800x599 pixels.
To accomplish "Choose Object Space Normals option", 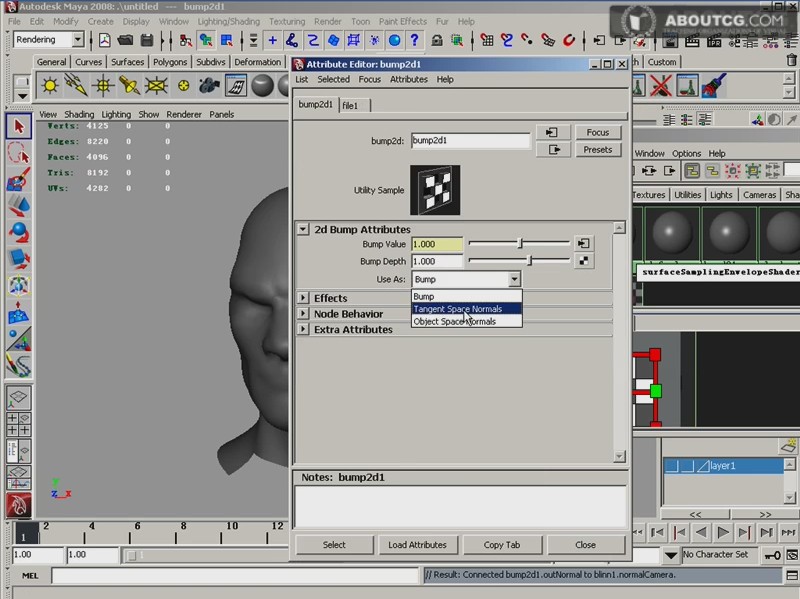I will (x=466, y=322).
